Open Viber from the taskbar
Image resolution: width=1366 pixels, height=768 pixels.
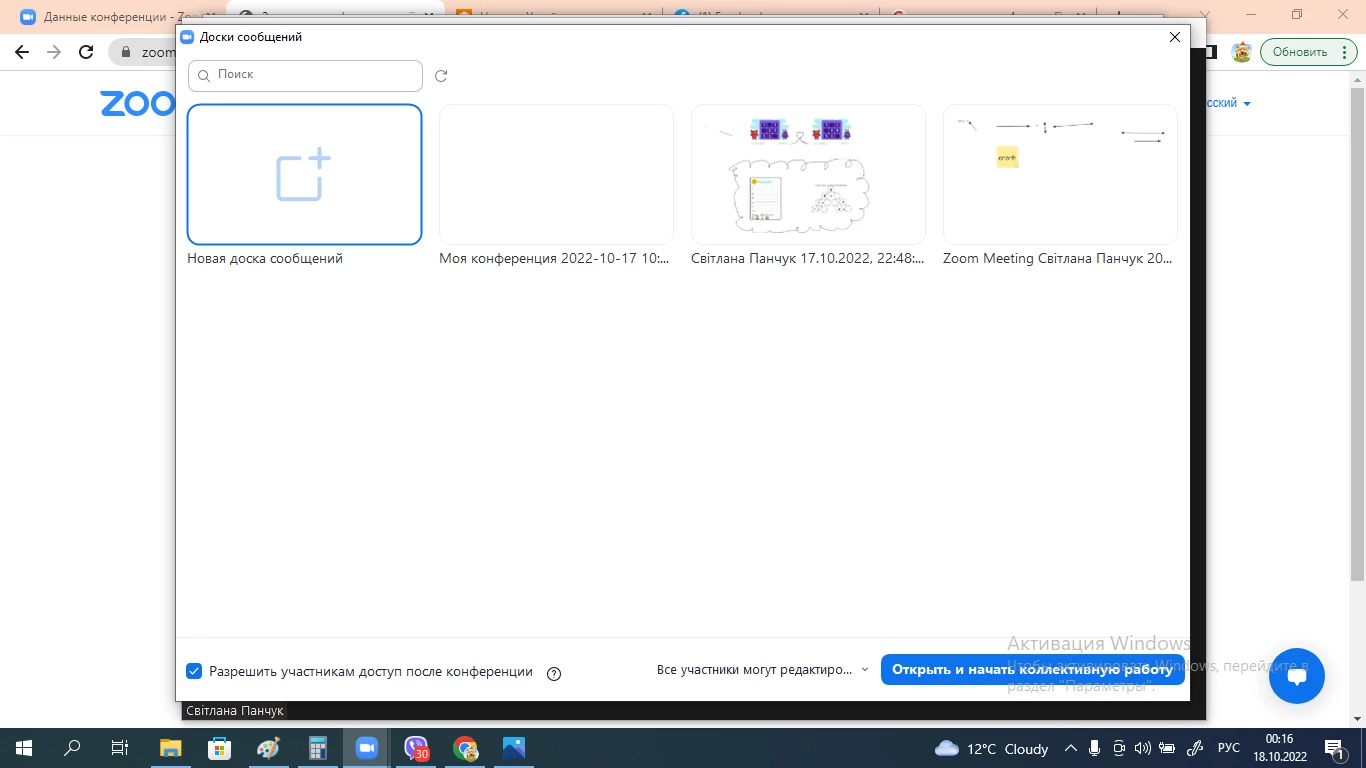click(x=415, y=748)
